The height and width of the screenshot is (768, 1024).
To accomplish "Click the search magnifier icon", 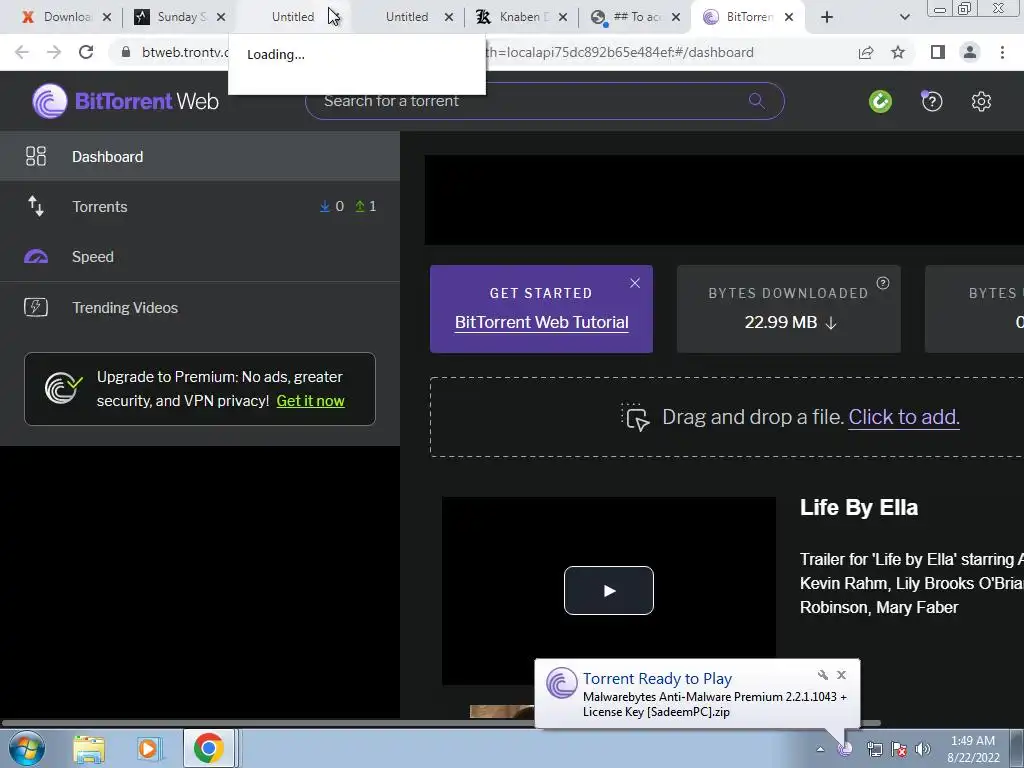I will pyautogui.click(x=756, y=101).
